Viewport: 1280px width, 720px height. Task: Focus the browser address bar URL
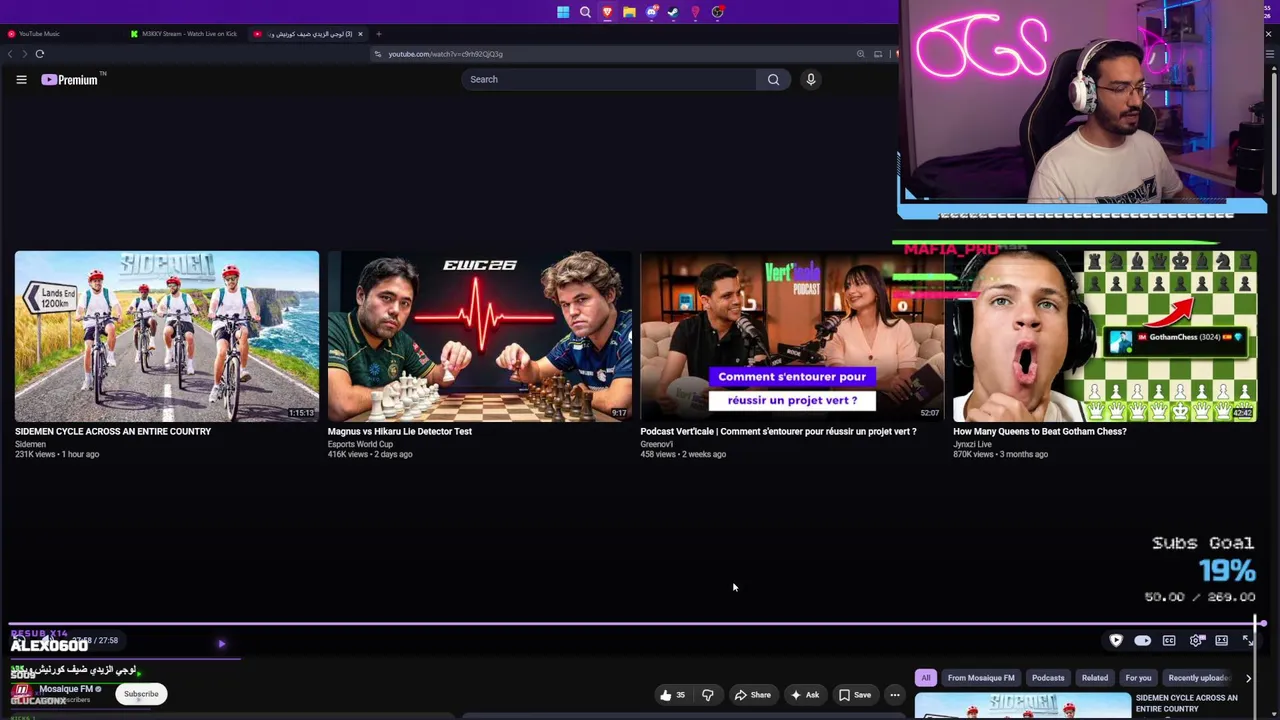pyautogui.click(x=445, y=54)
